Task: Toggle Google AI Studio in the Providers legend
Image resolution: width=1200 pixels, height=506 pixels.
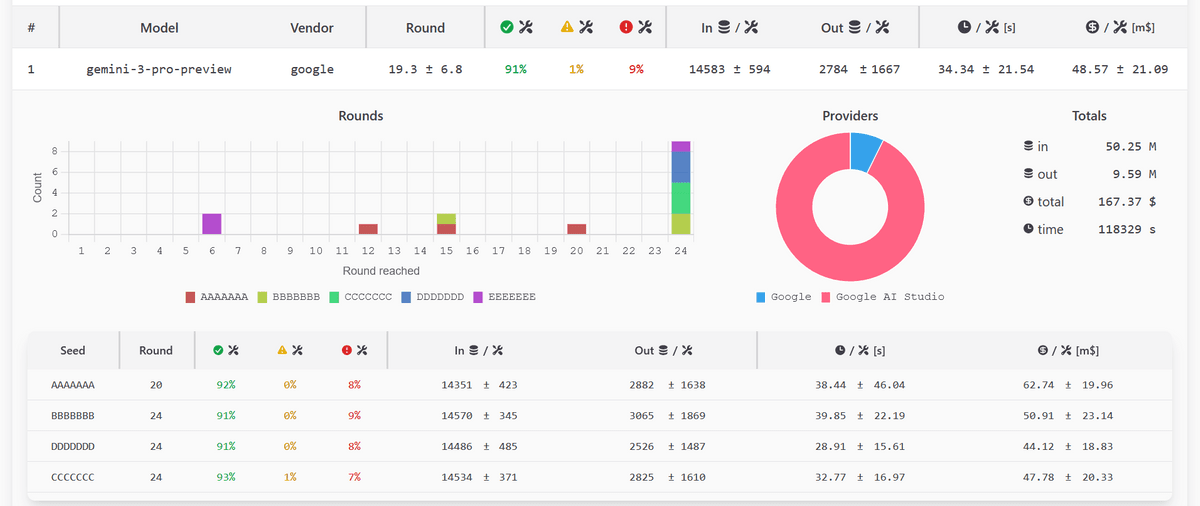Action: coord(882,297)
